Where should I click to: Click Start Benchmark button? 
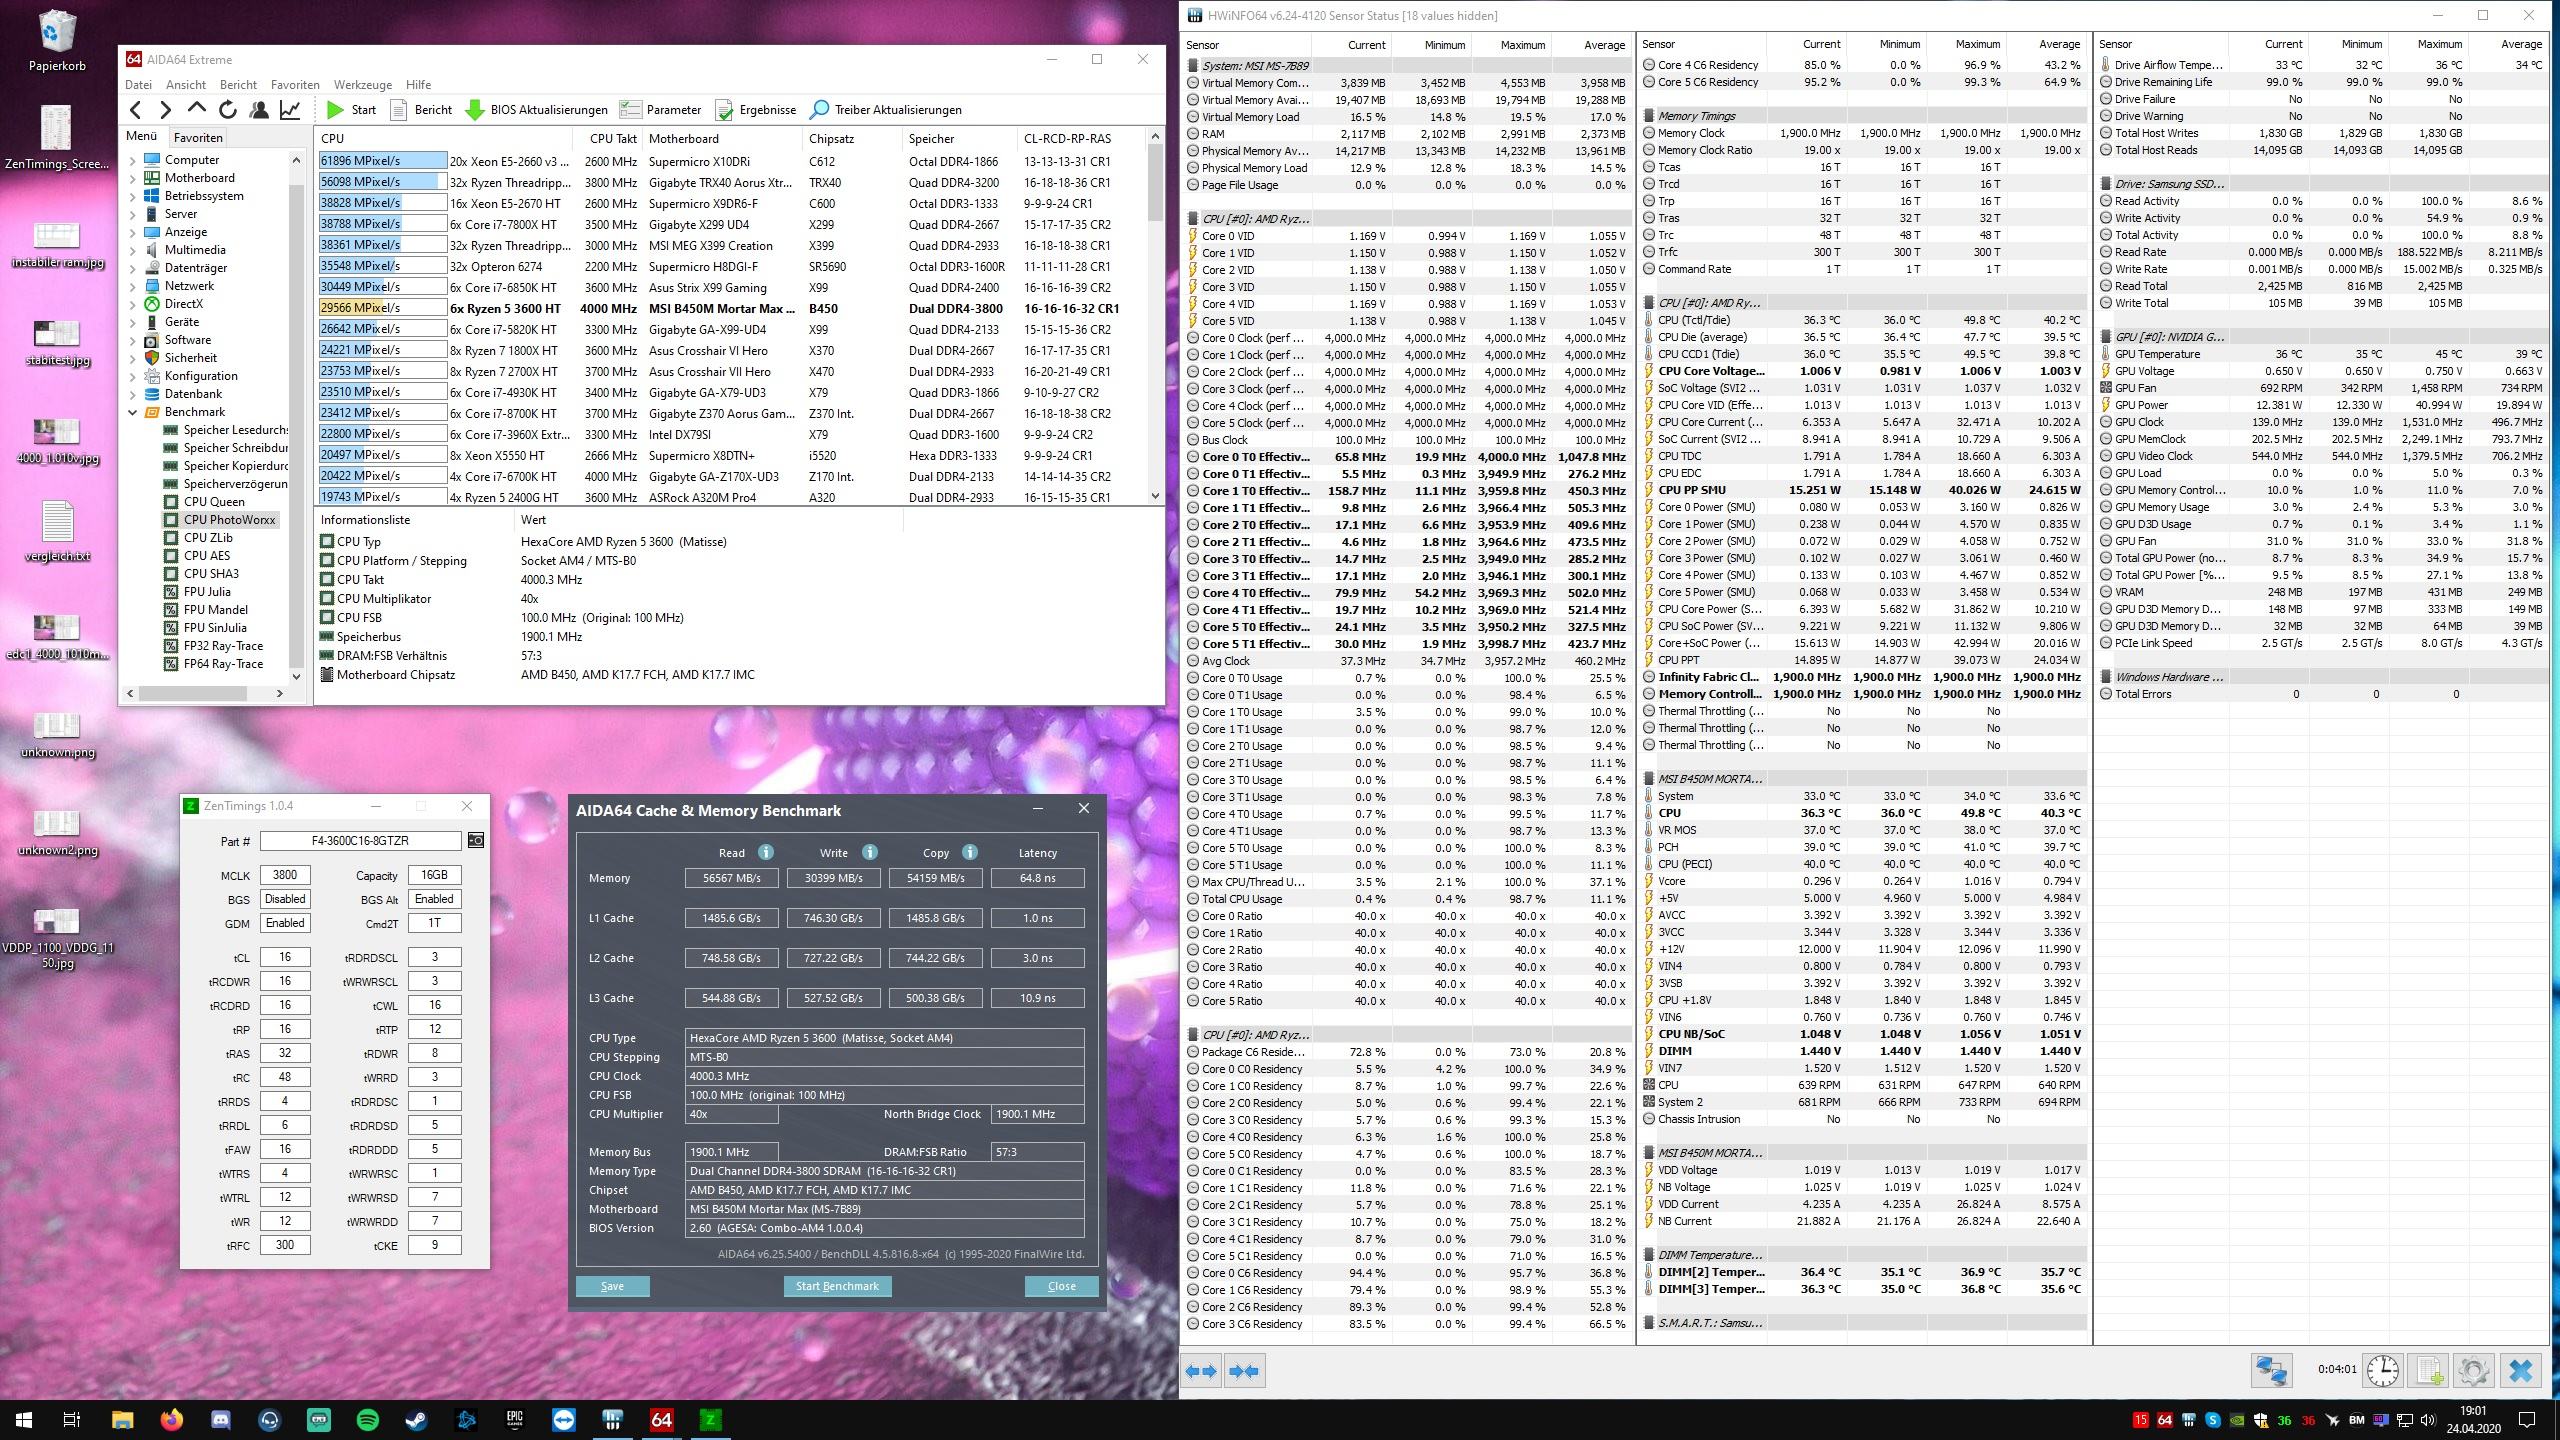pos(837,1286)
